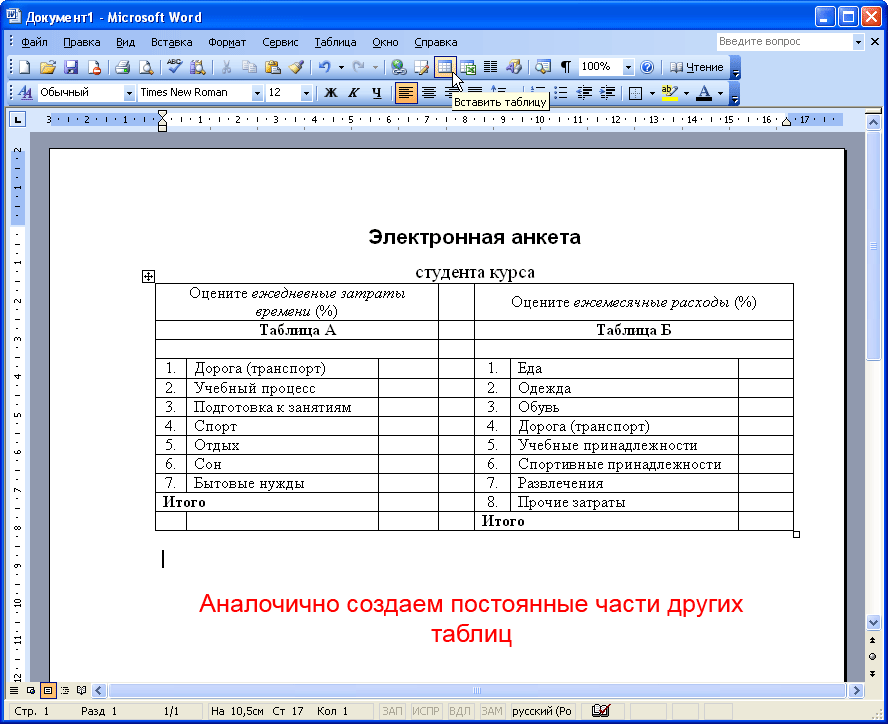Print the document with printer icon
This screenshot has height=724, width=888.
tap(122, 67)
